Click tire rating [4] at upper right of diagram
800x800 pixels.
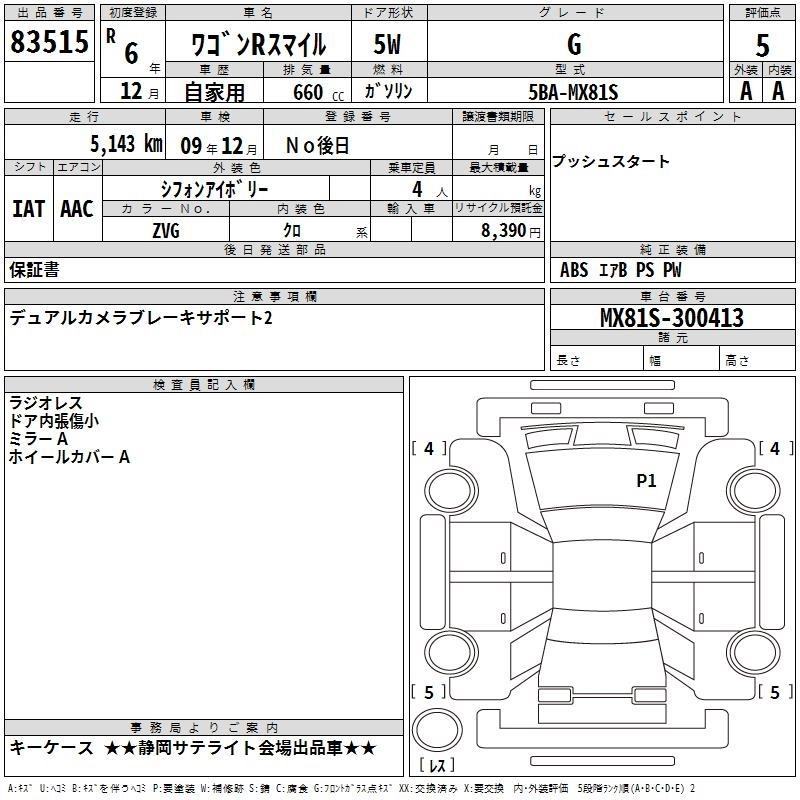[776, 448]
